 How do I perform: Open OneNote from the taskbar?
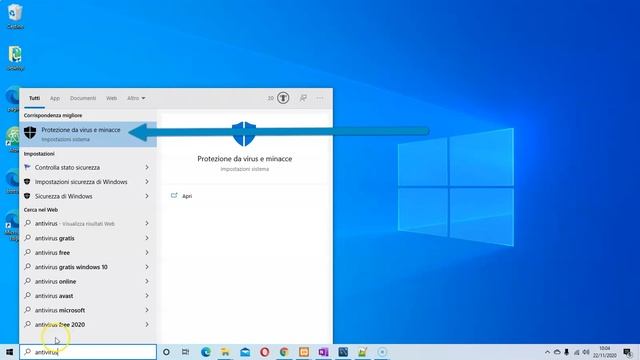tap(323, 352)
